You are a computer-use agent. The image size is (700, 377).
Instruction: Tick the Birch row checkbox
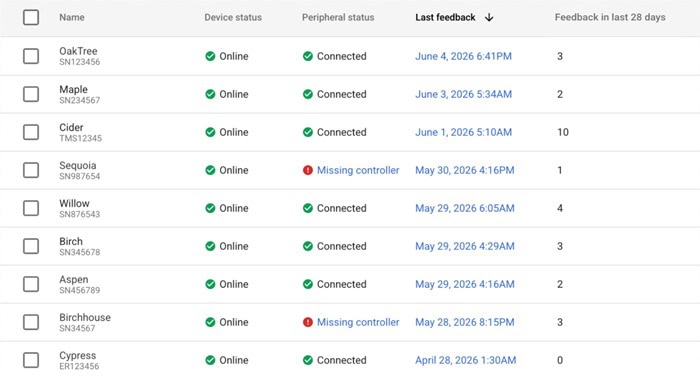(x=31, y=246)
